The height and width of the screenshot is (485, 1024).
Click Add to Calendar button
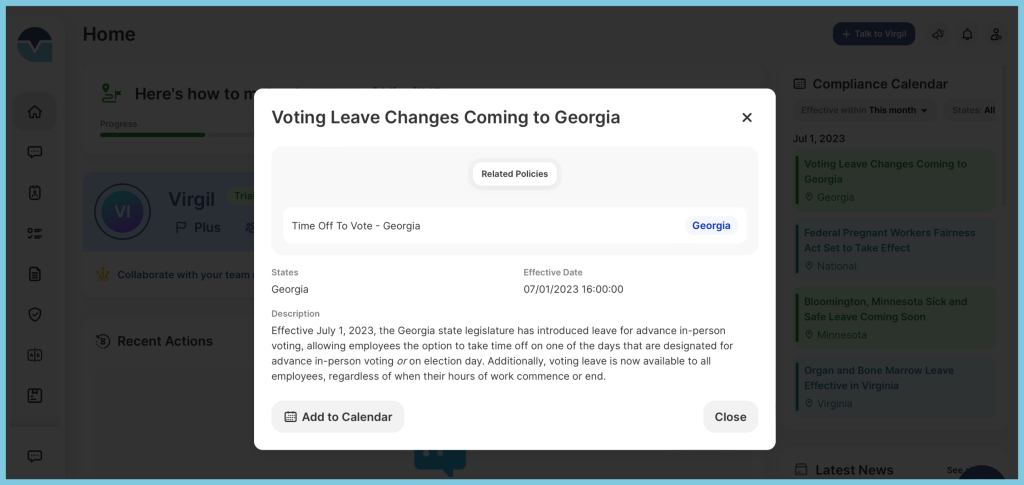click(x=338, y=416)
